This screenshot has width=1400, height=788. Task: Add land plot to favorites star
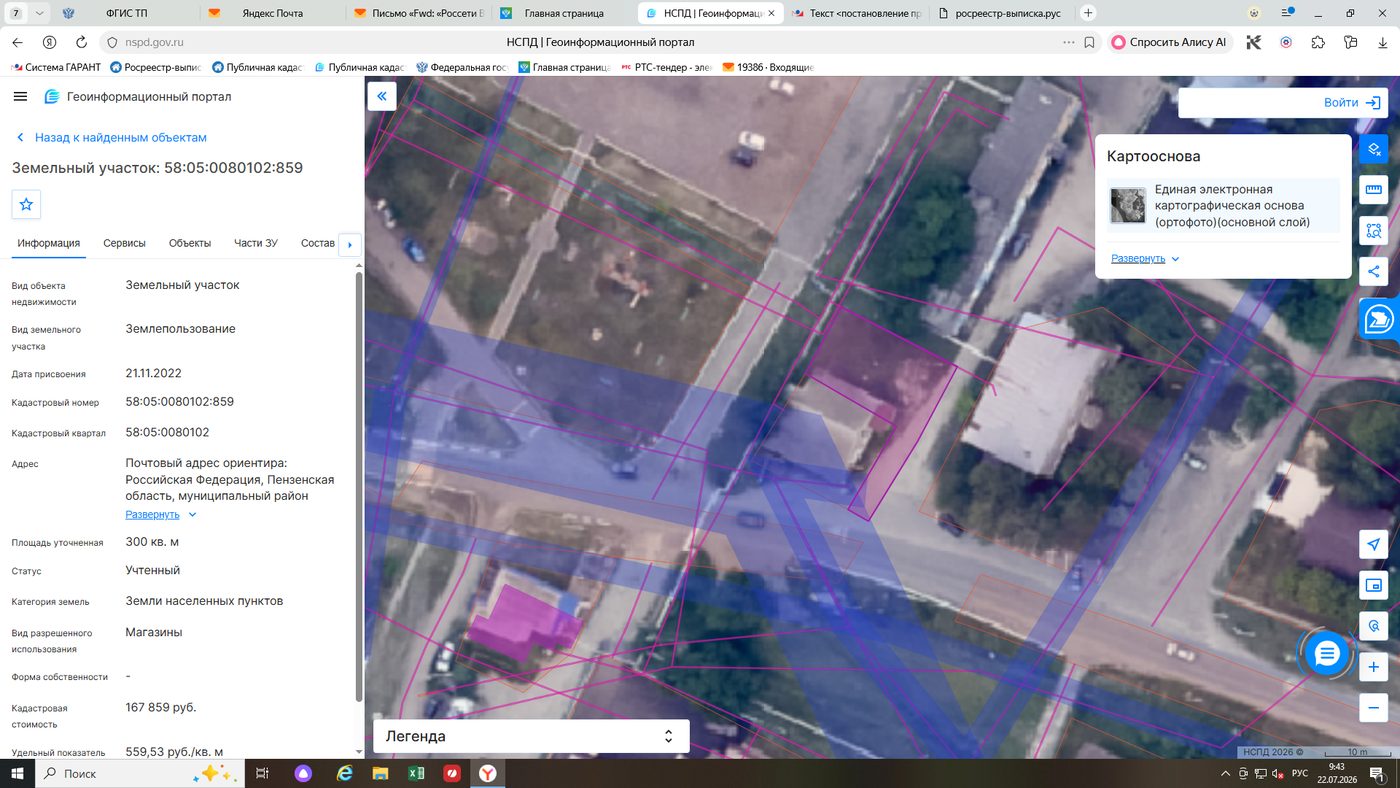coord(26,204)
